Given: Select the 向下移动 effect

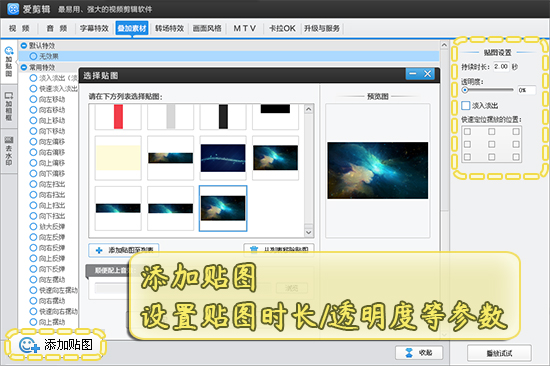Looking at the screenshot, I should pyautogui.click(x=47, y=131).
